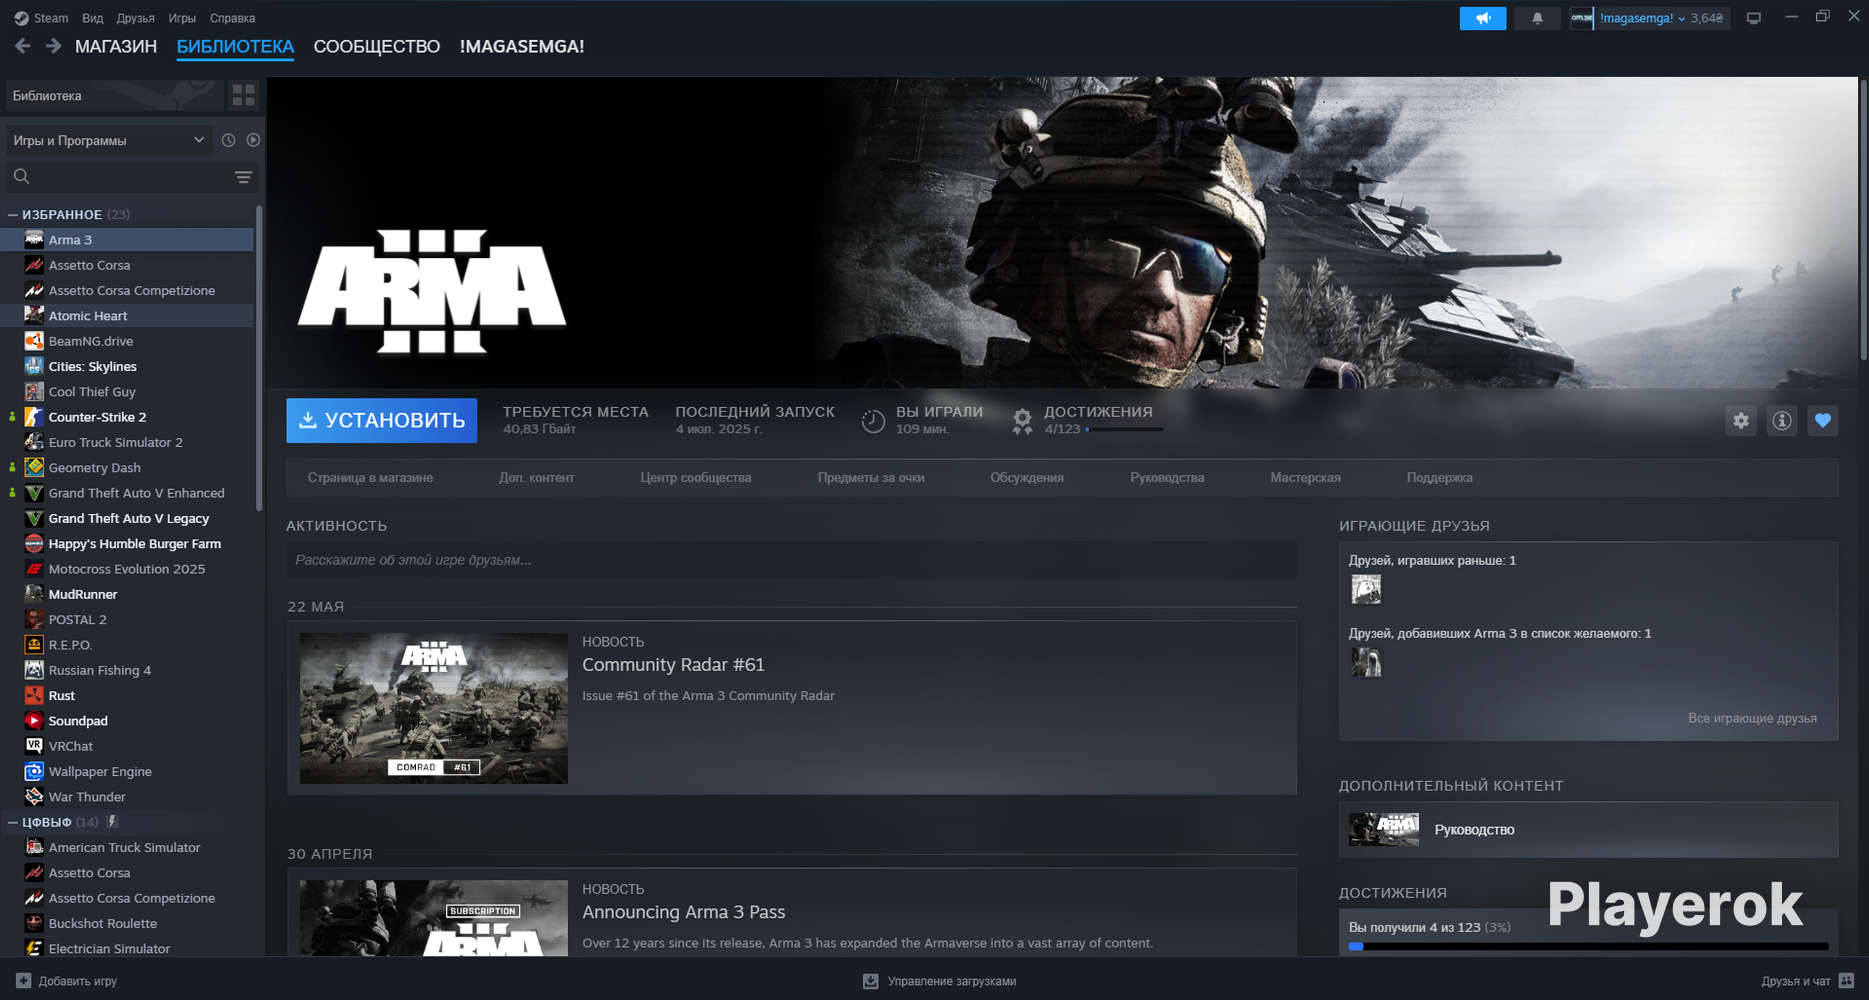Open the Вид menu

point(92,18)
